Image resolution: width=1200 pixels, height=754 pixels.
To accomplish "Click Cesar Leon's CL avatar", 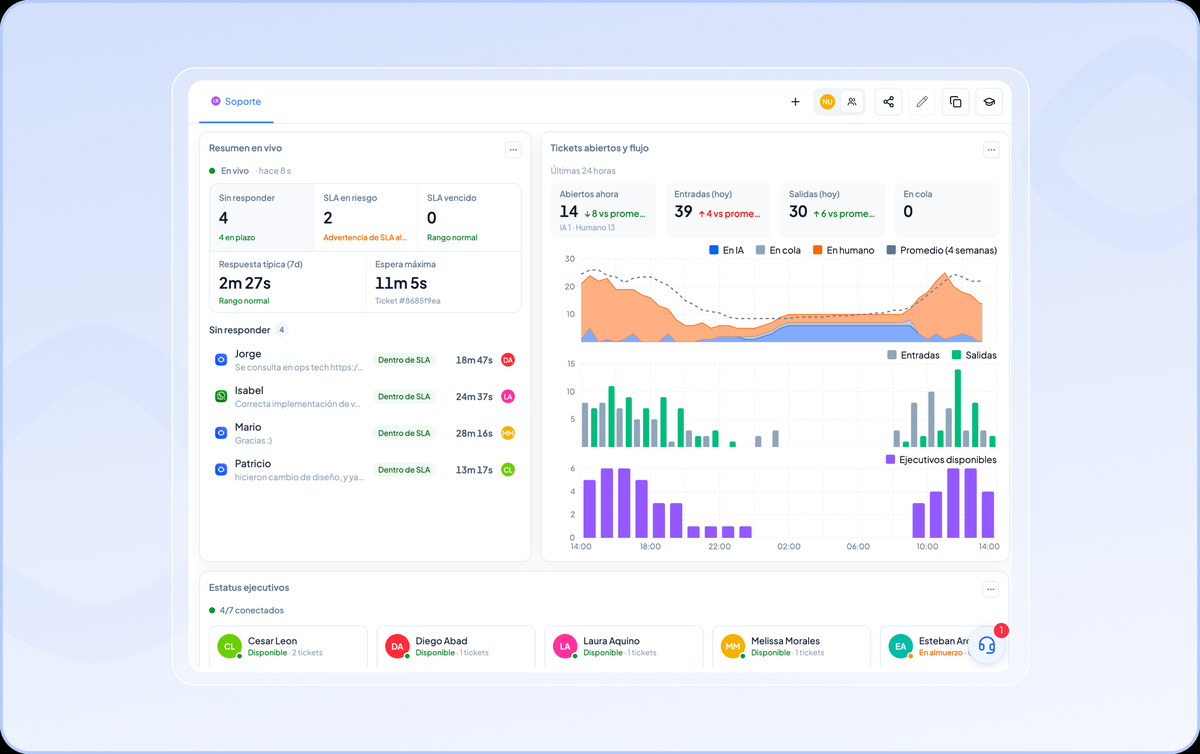I will click(x=230, y=646).
